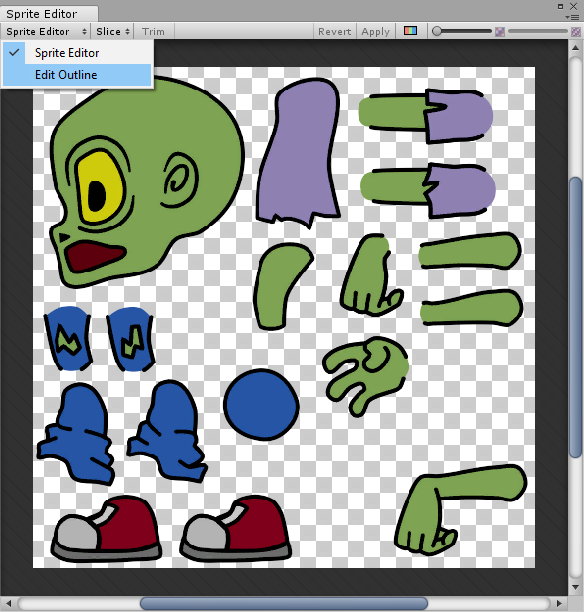Select the zombie head sprite
This screenshot has height=612, width=584.
click(146, 181)
